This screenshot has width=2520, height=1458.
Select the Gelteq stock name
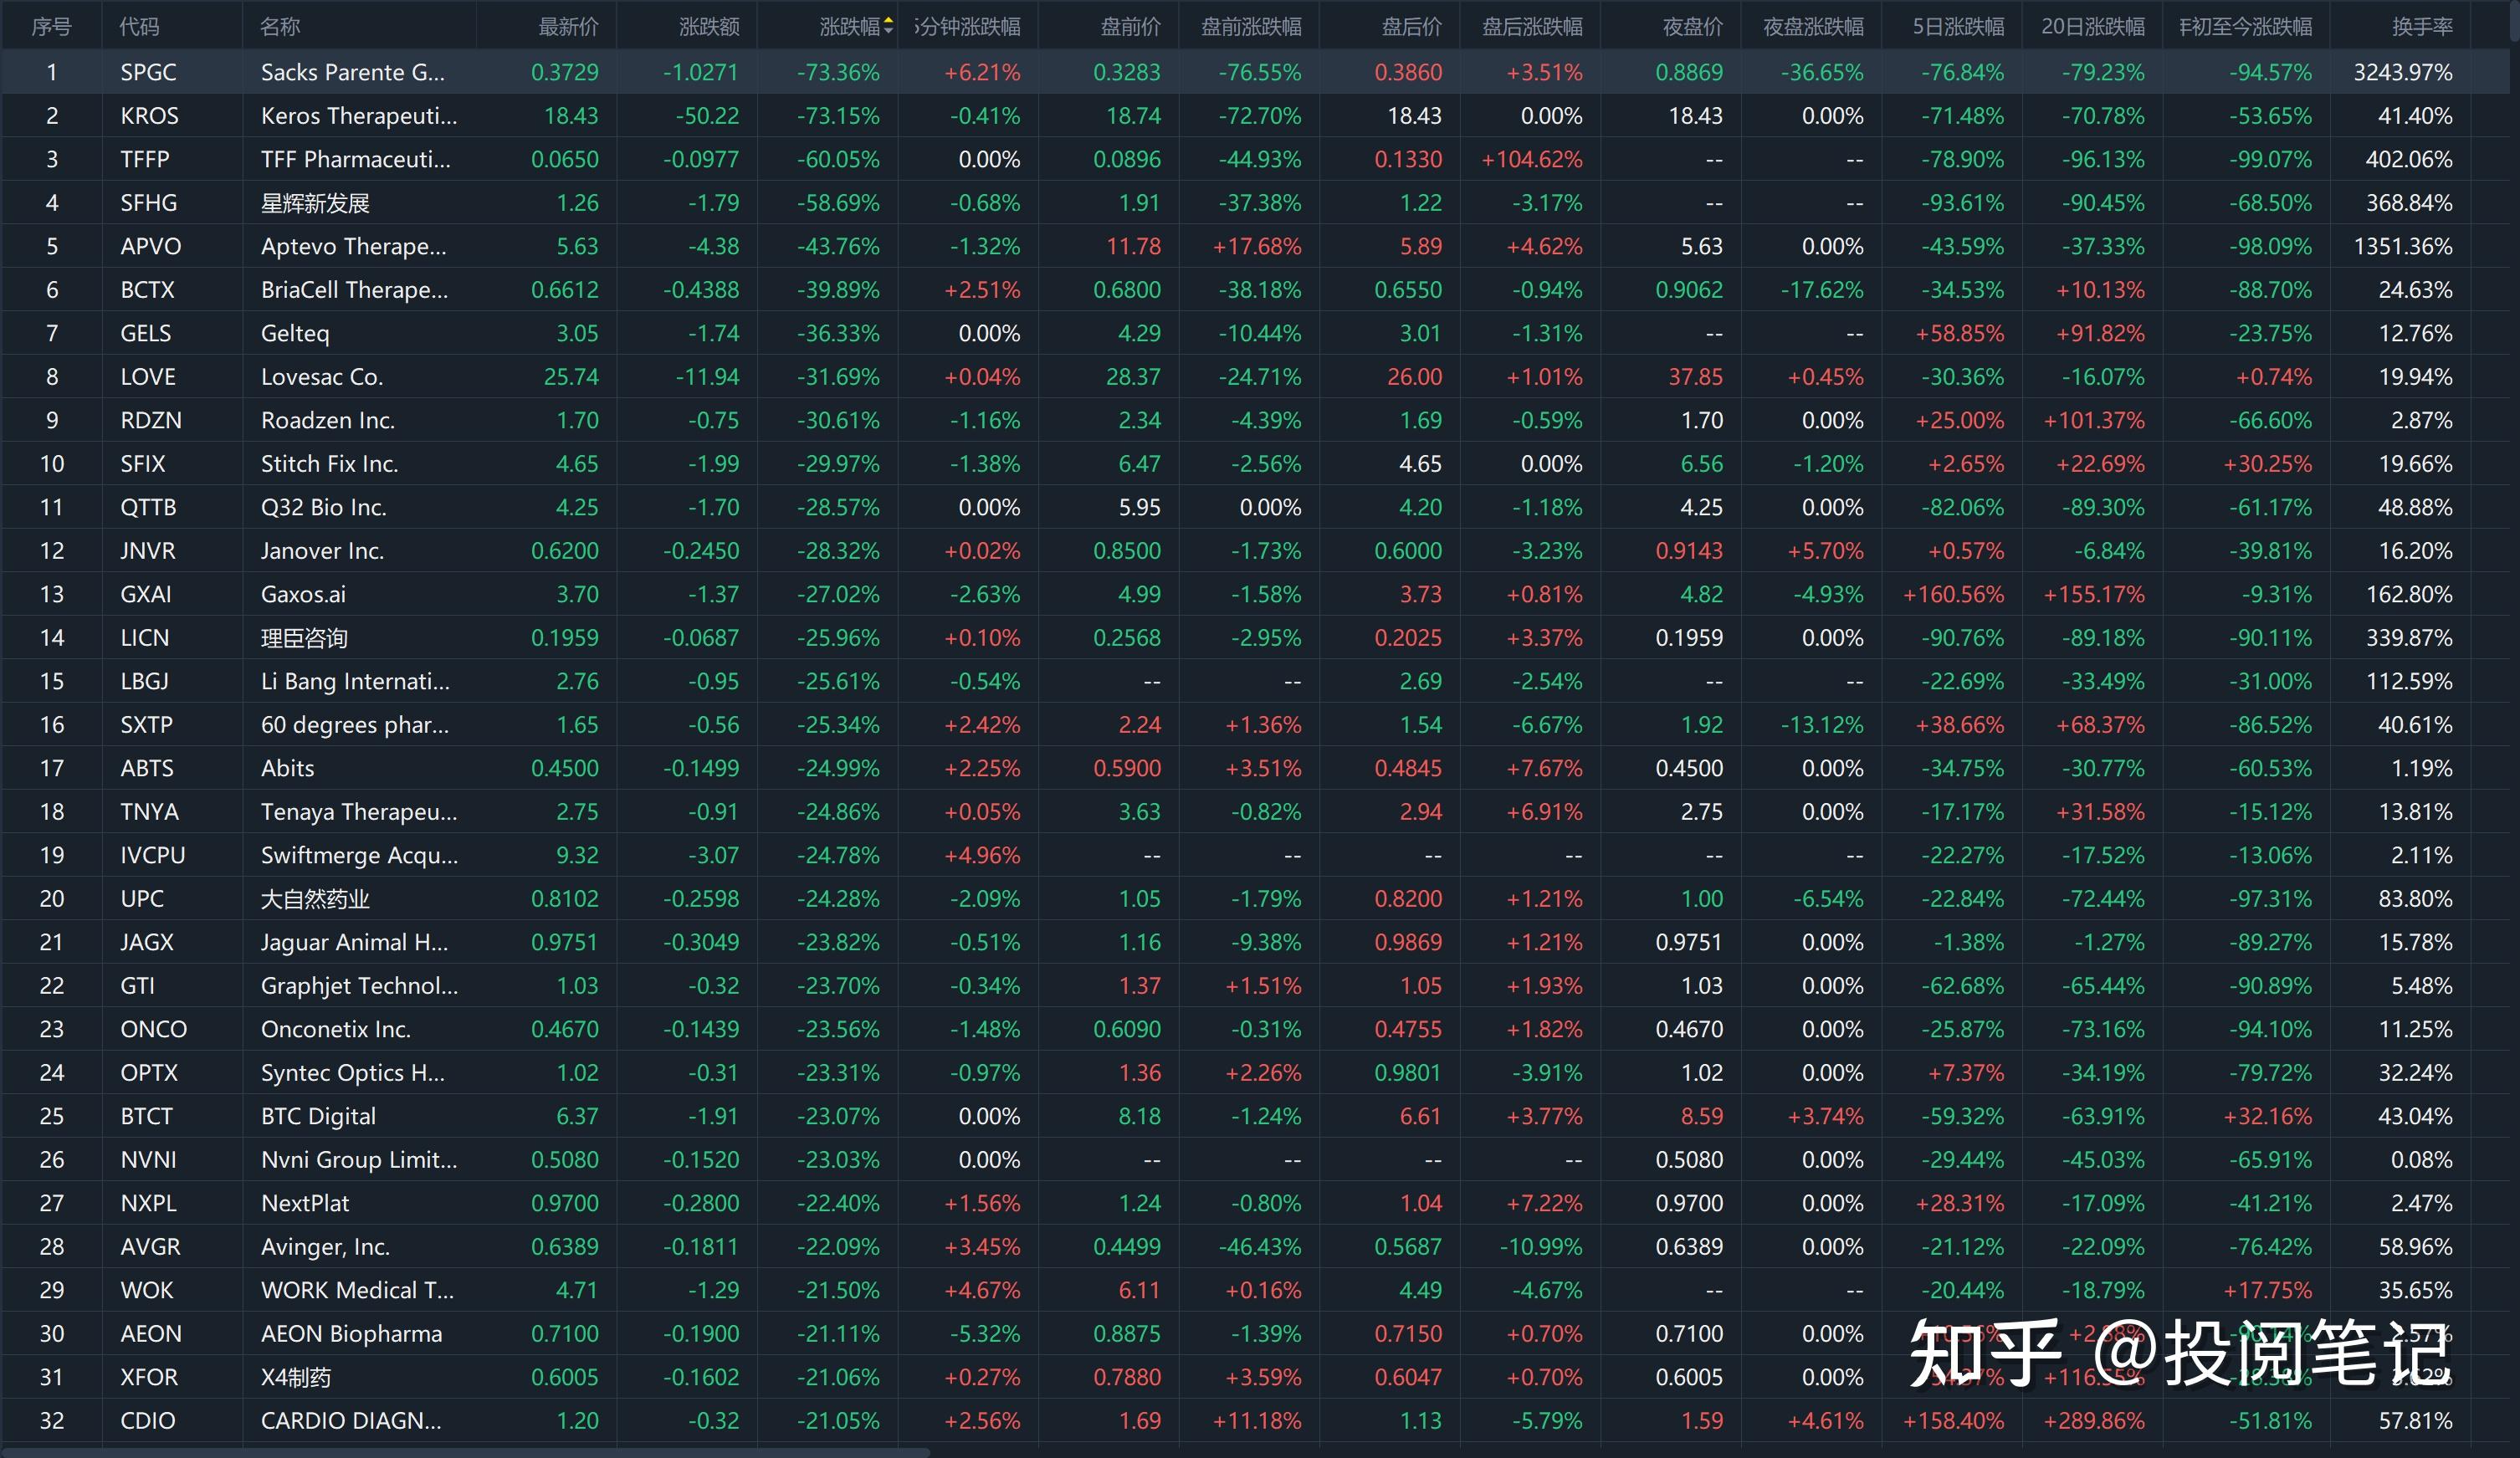point(295,333)
